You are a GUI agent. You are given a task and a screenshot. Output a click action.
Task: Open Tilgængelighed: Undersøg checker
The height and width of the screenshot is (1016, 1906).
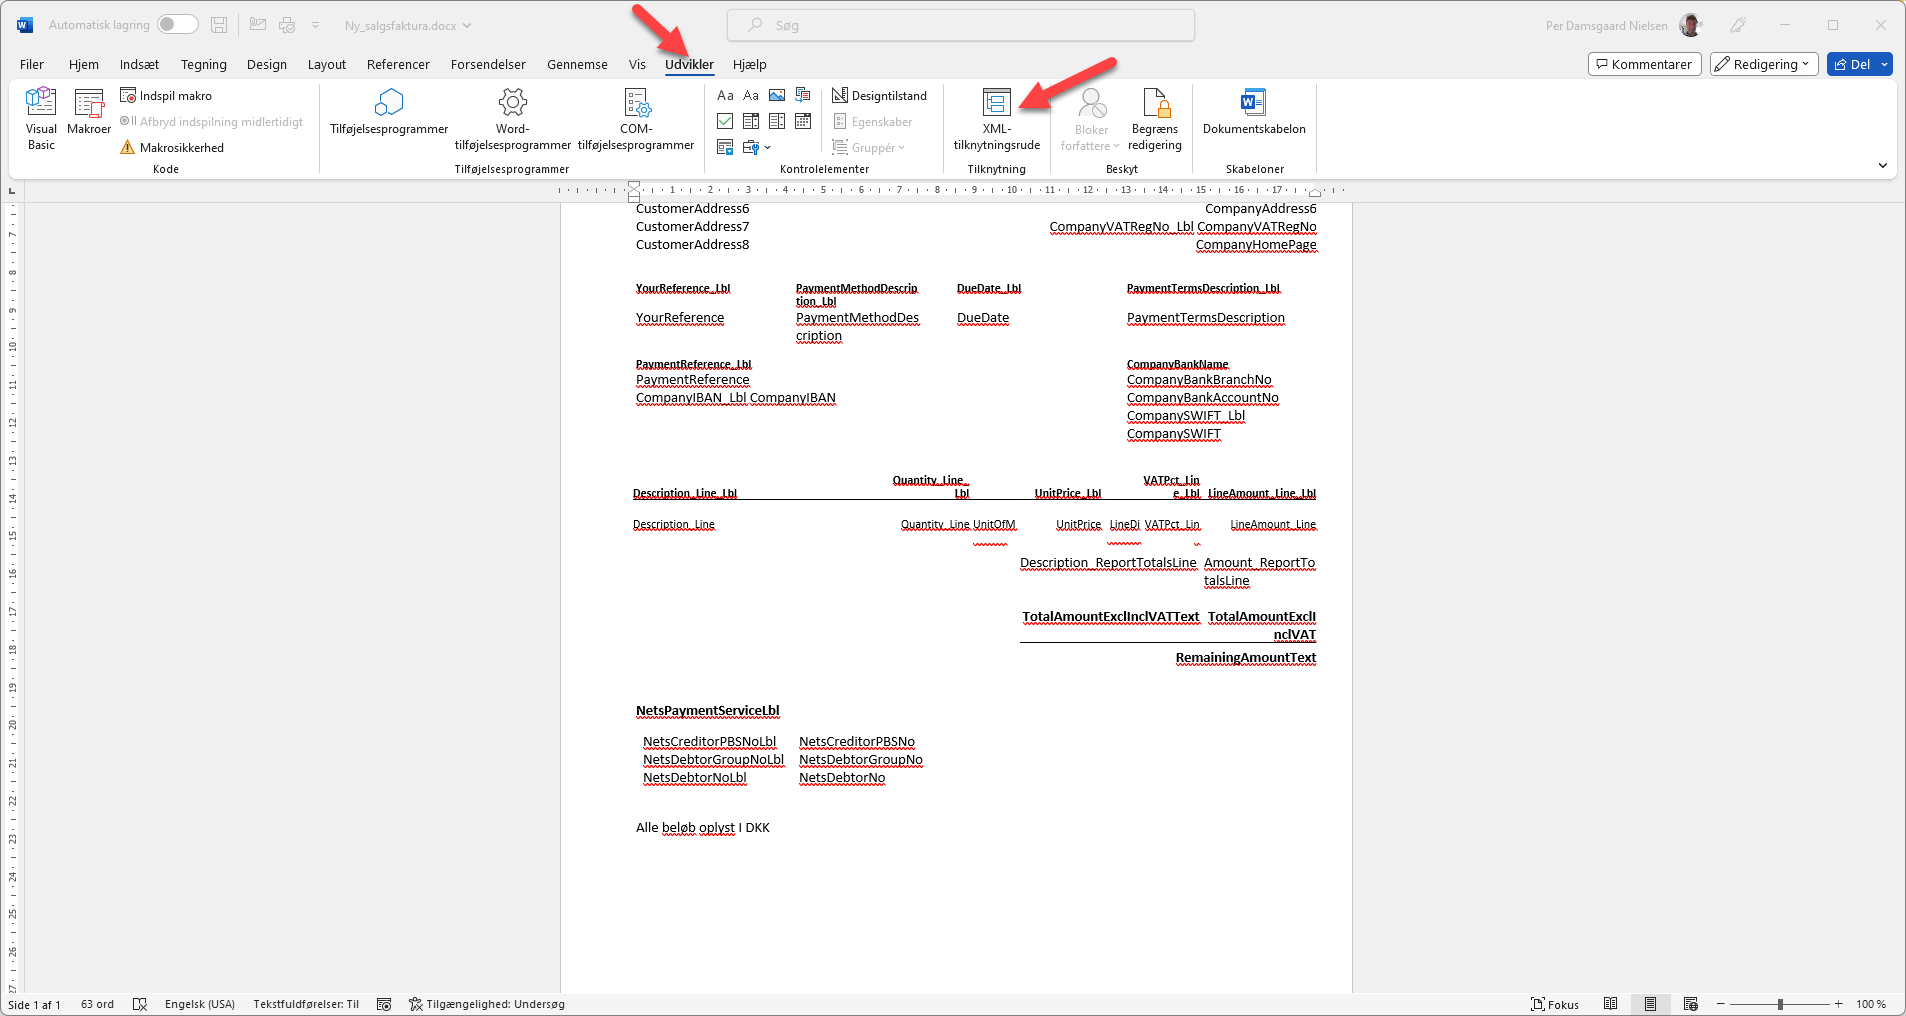click(487, 1004)
